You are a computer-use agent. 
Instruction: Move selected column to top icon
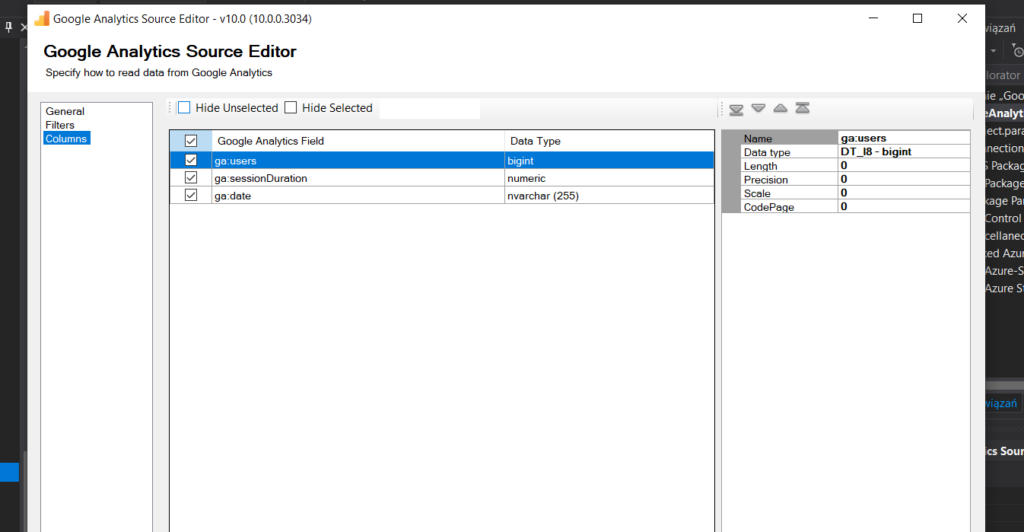[803, 108]
